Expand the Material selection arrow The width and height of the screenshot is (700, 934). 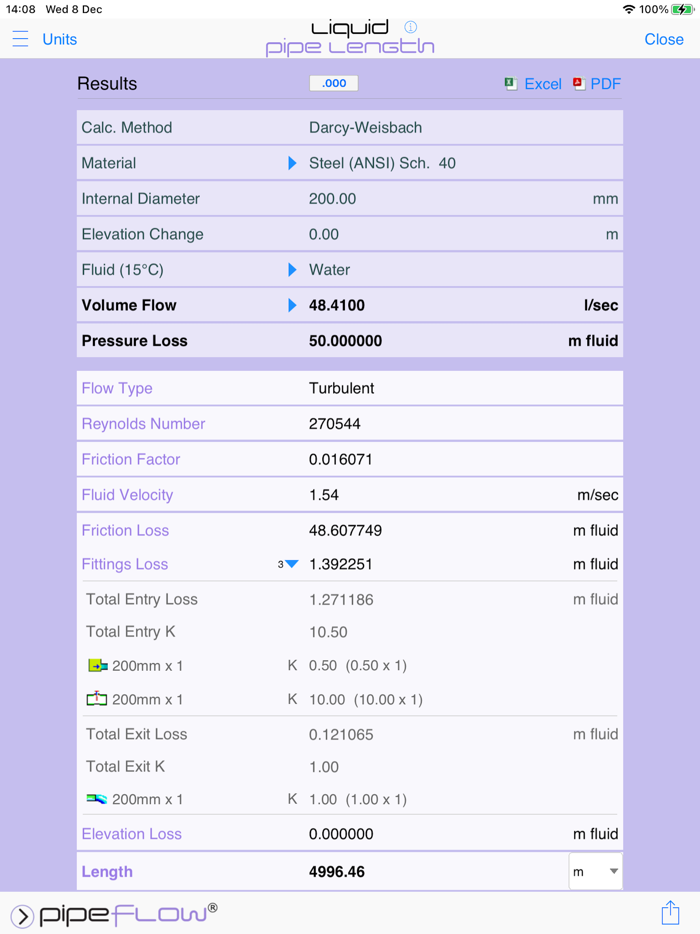pyautogui.click(x=292, y=163)
